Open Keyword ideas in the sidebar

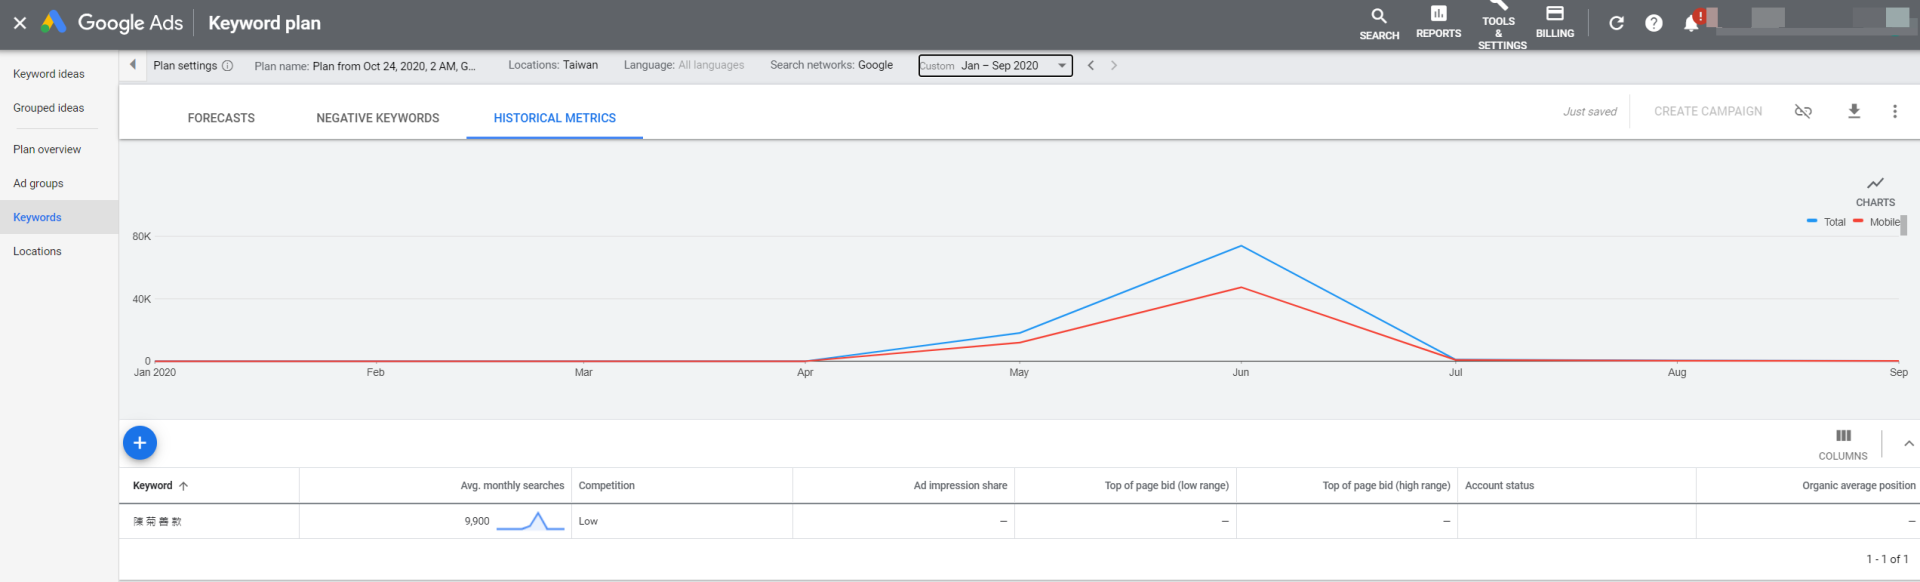[x=49, y=74]
